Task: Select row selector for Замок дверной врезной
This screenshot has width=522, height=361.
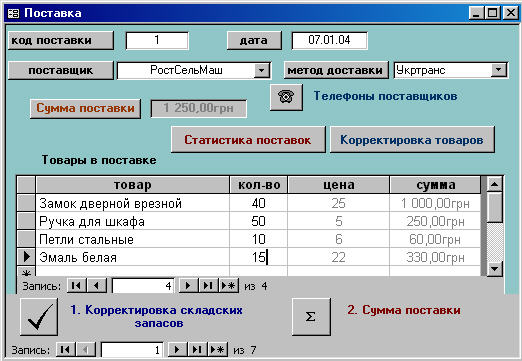Action: pyautogui.click(x=26, y=203)
